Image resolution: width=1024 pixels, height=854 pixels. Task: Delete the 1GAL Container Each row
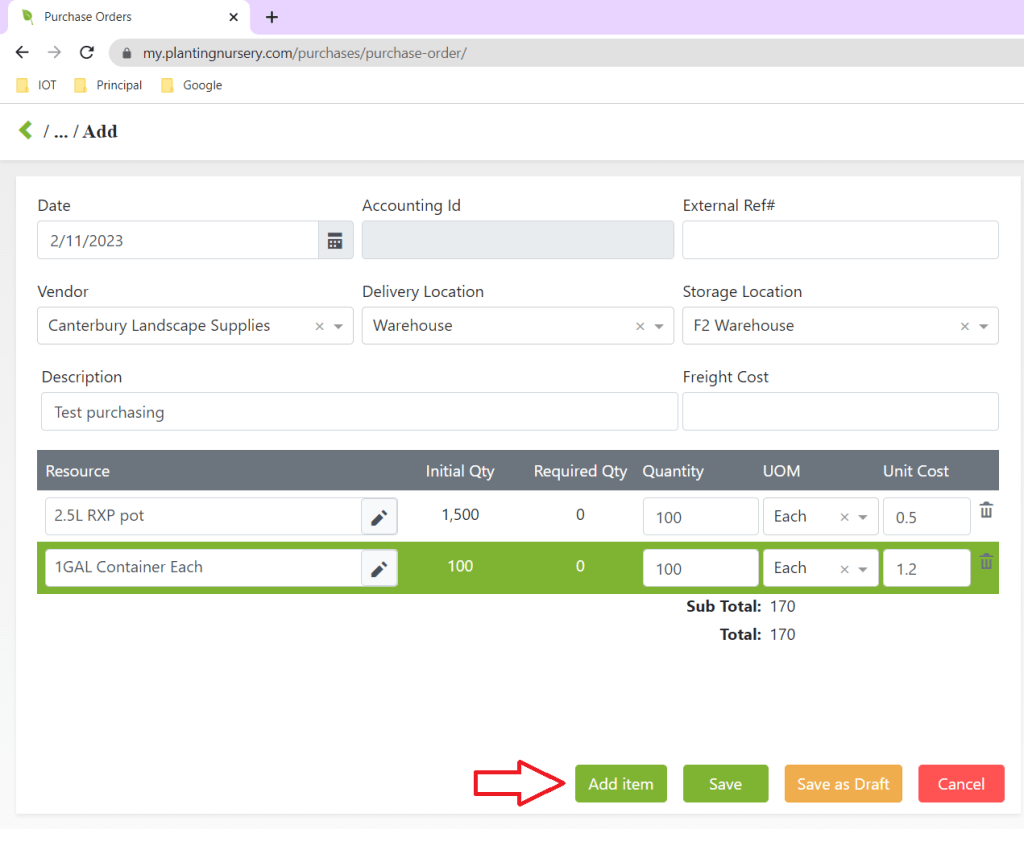[x=986, y=562]
